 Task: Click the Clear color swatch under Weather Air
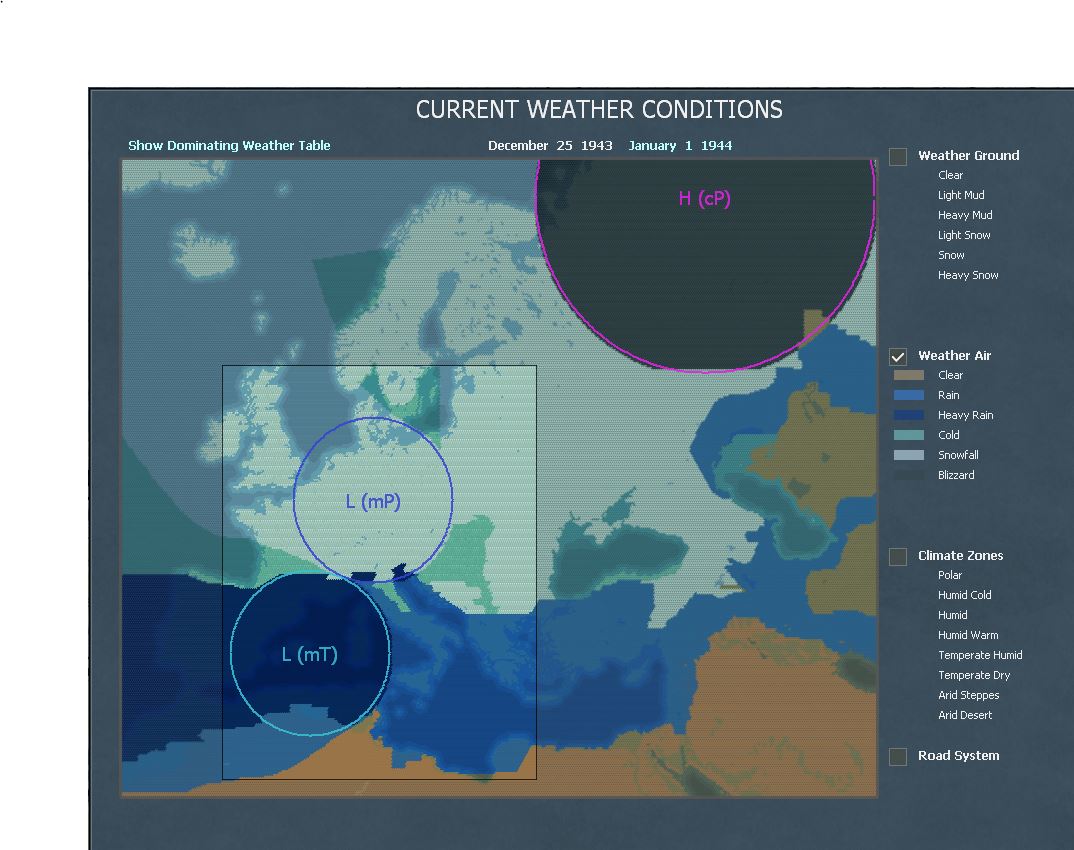click(909, 375)
